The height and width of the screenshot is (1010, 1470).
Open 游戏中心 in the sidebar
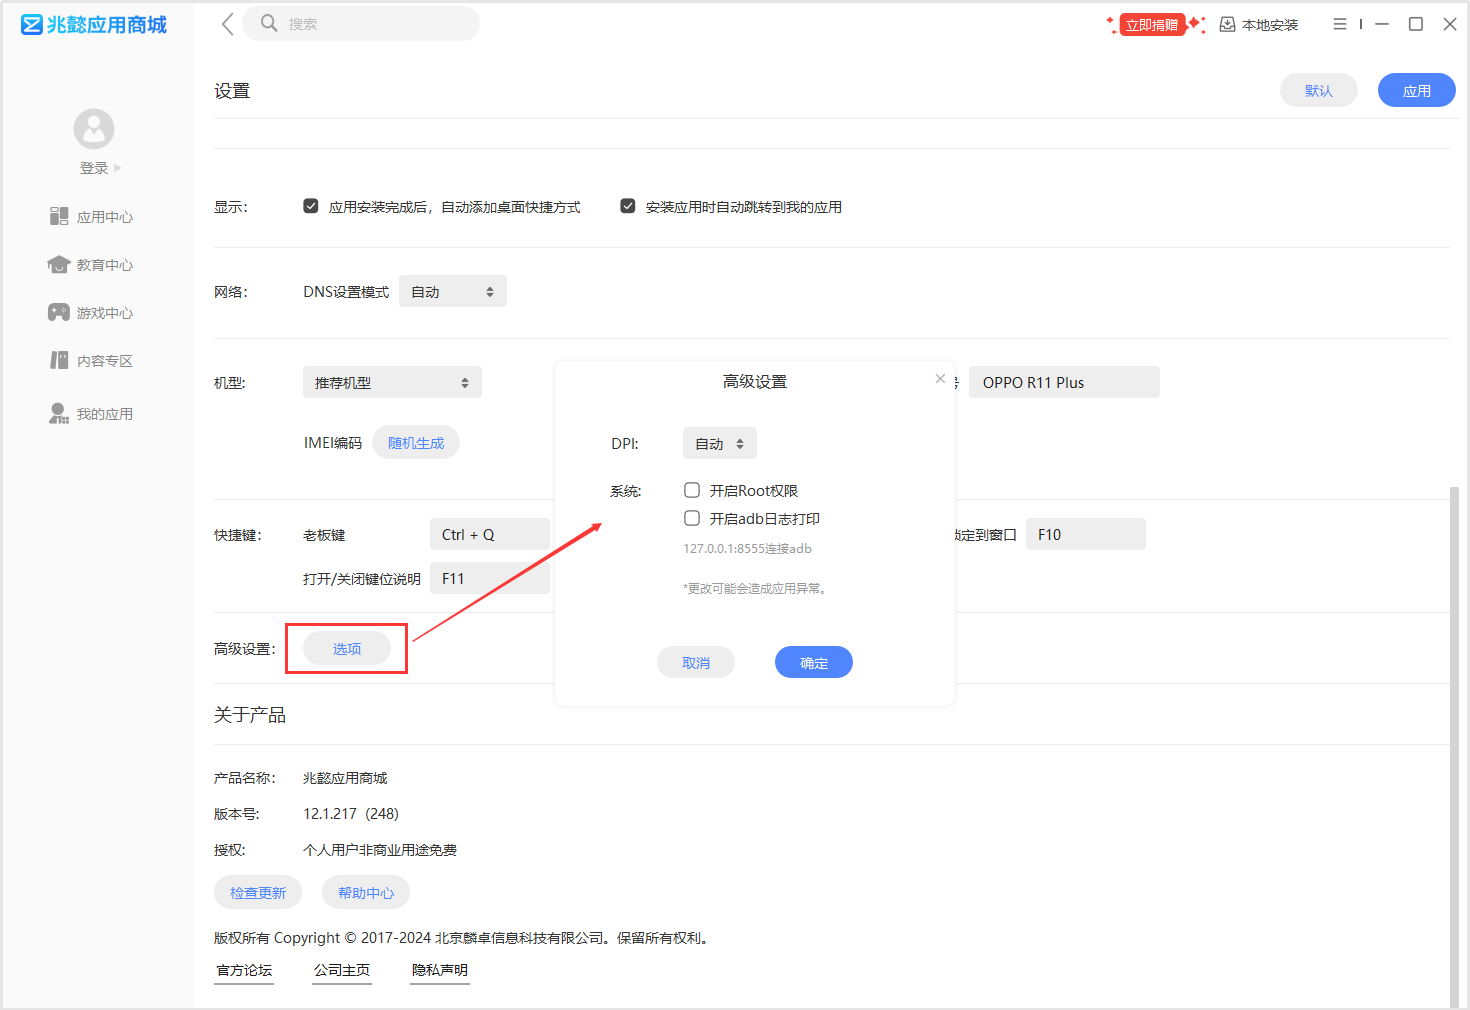92,313
